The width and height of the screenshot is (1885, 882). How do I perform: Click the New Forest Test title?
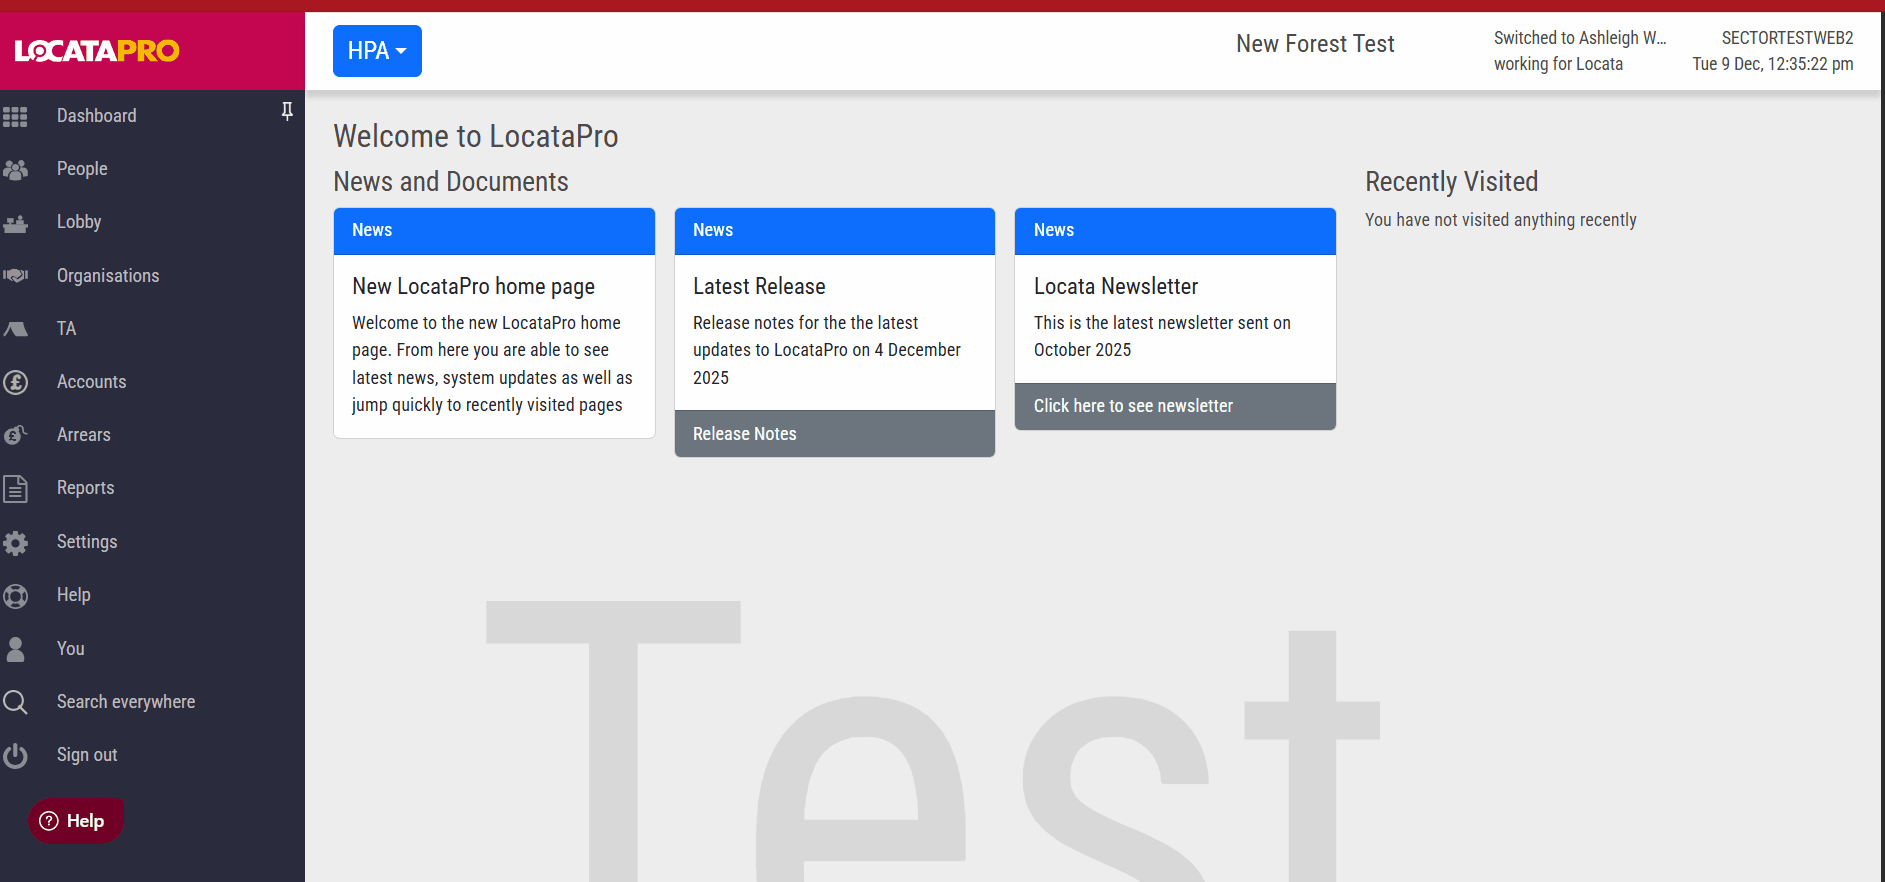pyautogui.click(x=1315, y=44)
